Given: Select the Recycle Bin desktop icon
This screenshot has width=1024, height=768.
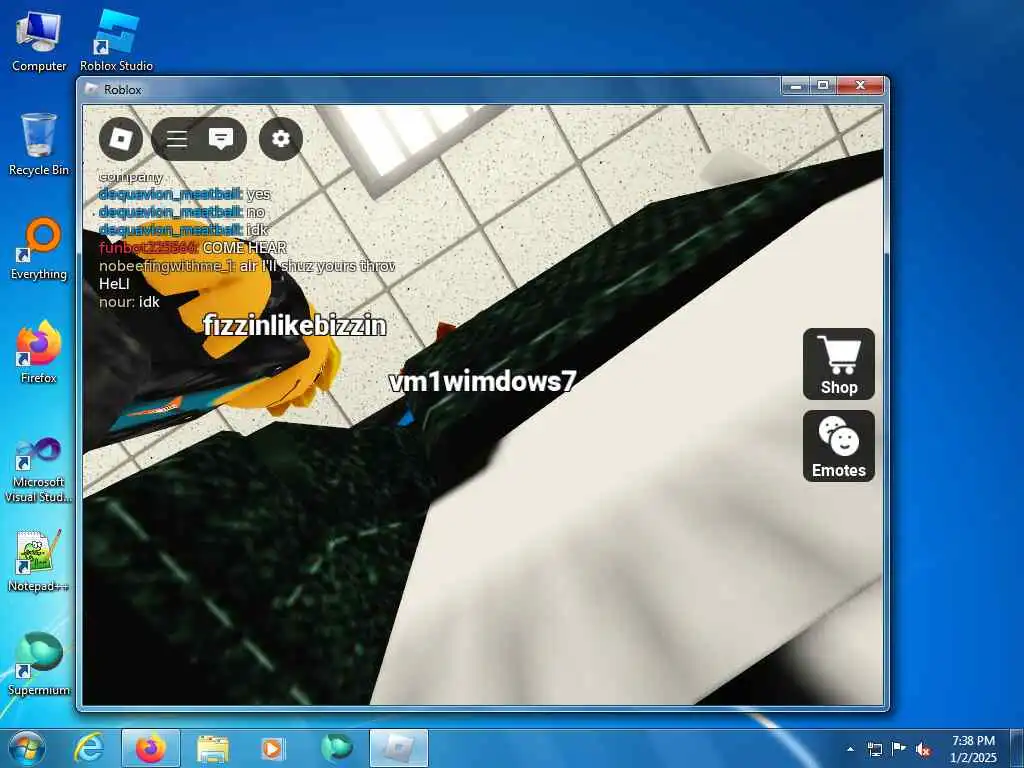Looking at the screenshot, I should tap(39, 144).
